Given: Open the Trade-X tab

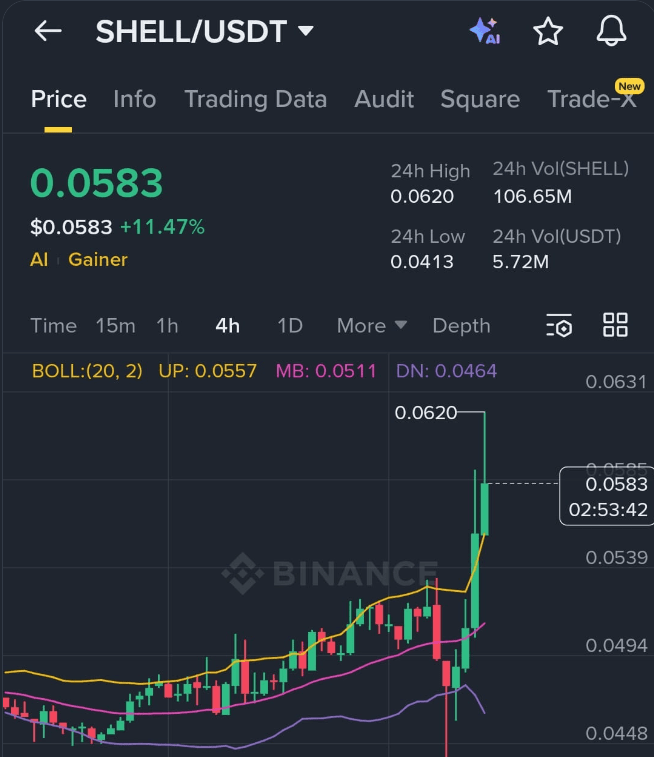Looking at the screenshot, I should click(592, 99).
